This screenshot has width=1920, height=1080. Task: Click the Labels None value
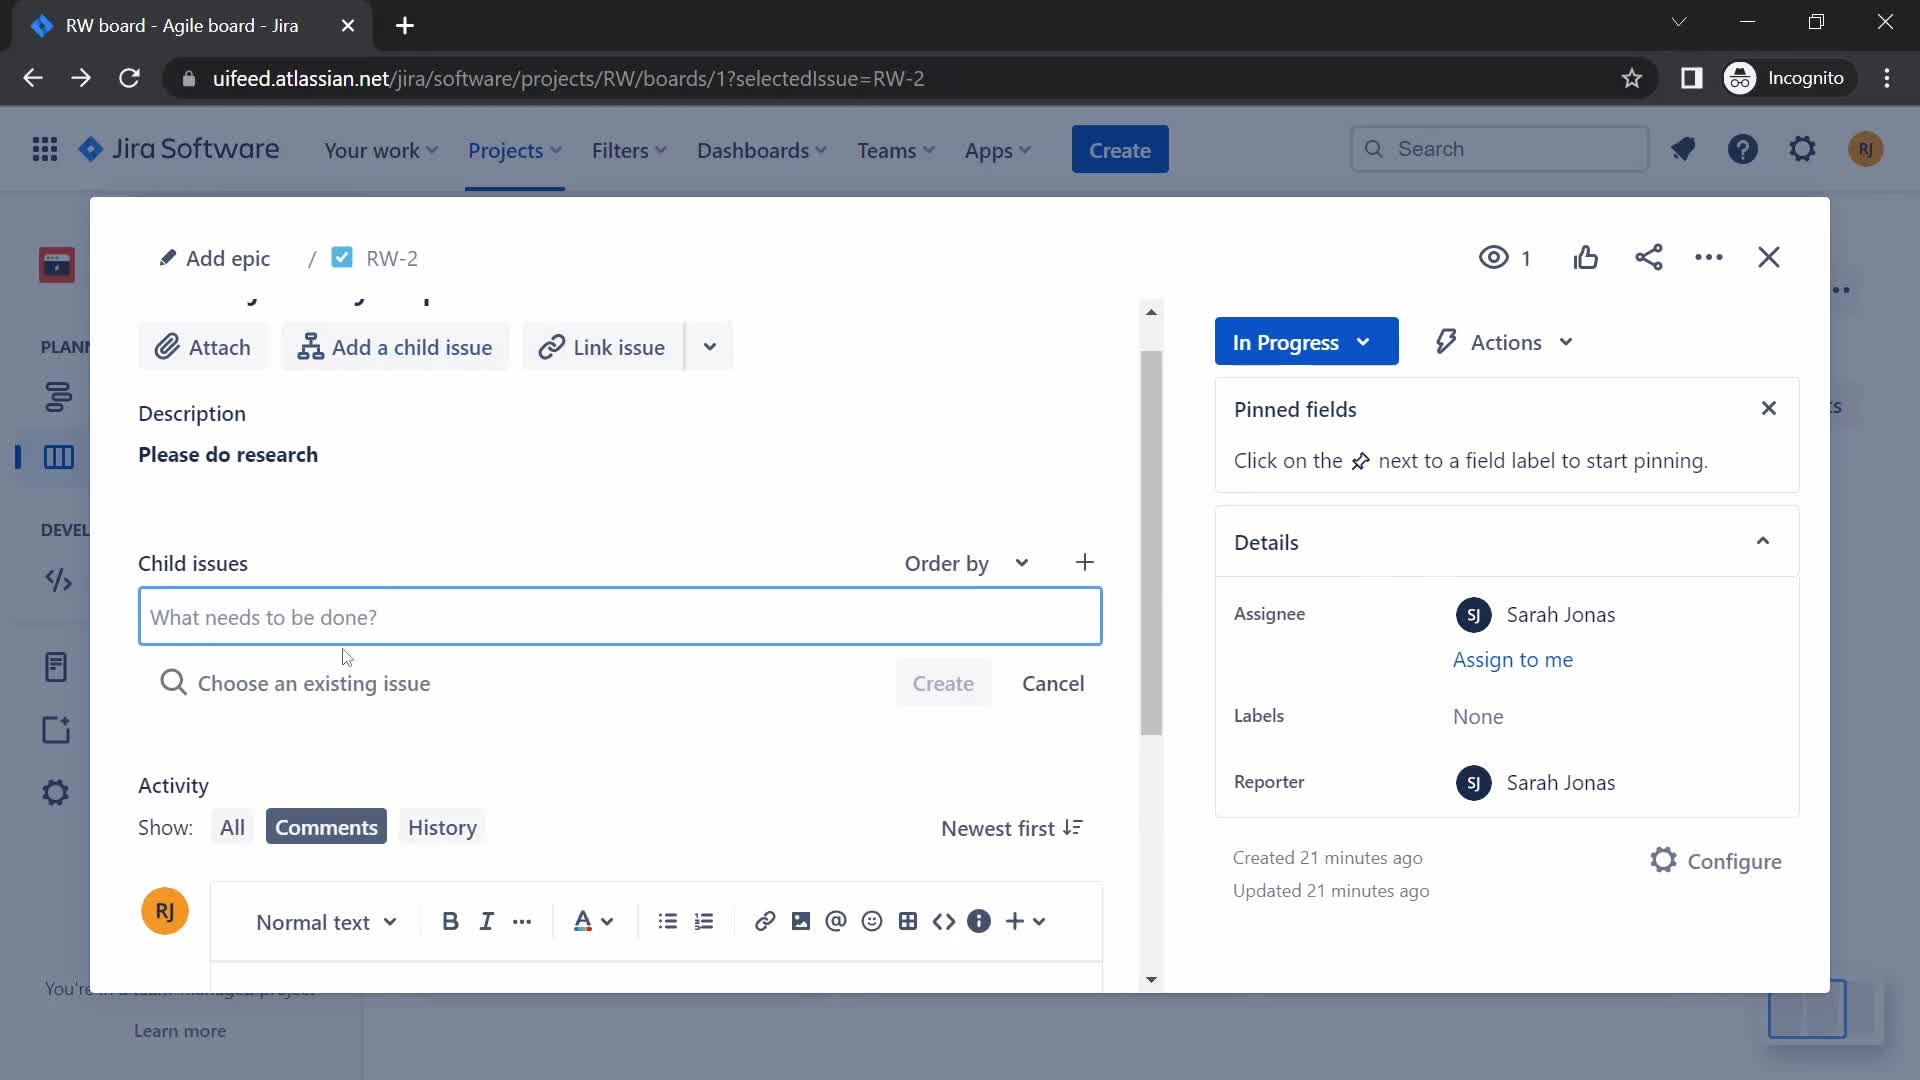click(x=1478, y=717)
